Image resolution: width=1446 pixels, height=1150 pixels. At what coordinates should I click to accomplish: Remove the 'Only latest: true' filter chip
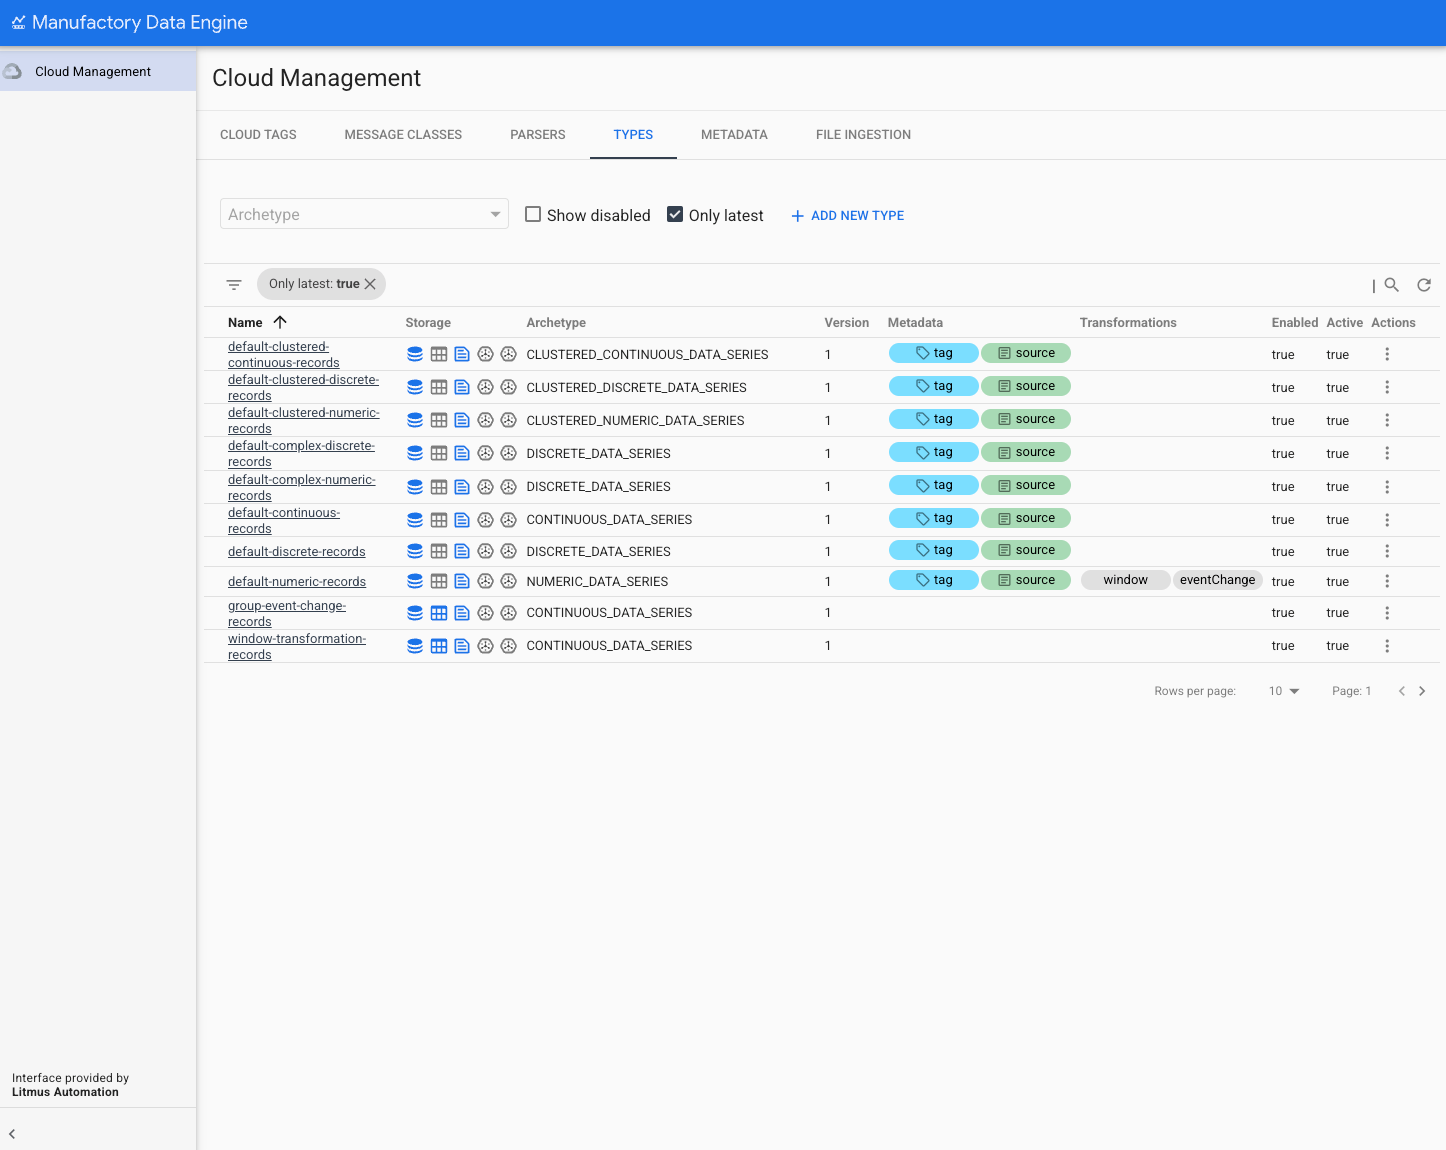click(370, 284)
